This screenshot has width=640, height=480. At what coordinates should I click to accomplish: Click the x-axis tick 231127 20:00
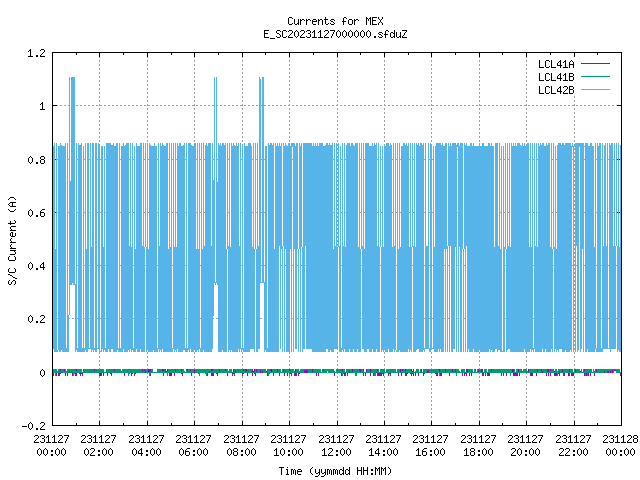tap(525, 446)
